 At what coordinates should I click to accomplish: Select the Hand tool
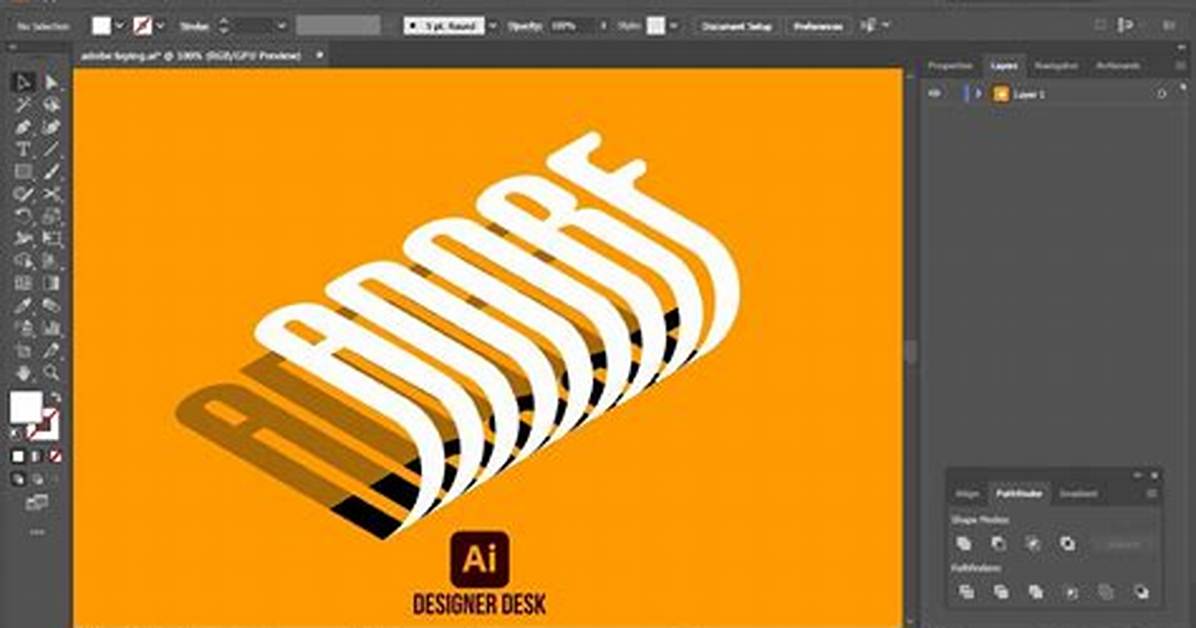pyautogui.click(x=23, y=373)
